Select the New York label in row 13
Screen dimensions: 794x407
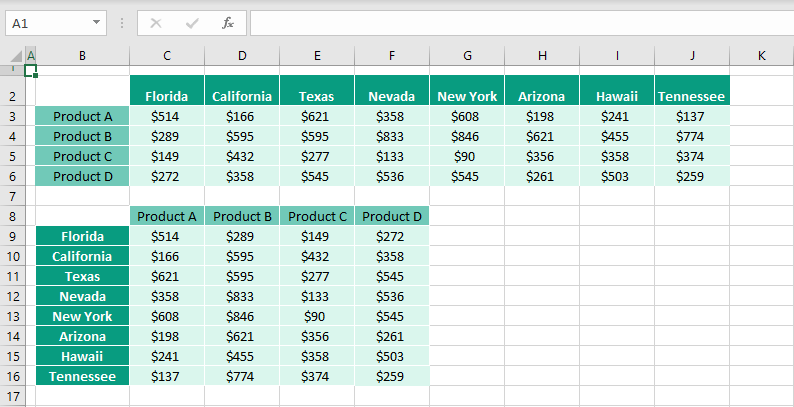click(x=82, y=316)
